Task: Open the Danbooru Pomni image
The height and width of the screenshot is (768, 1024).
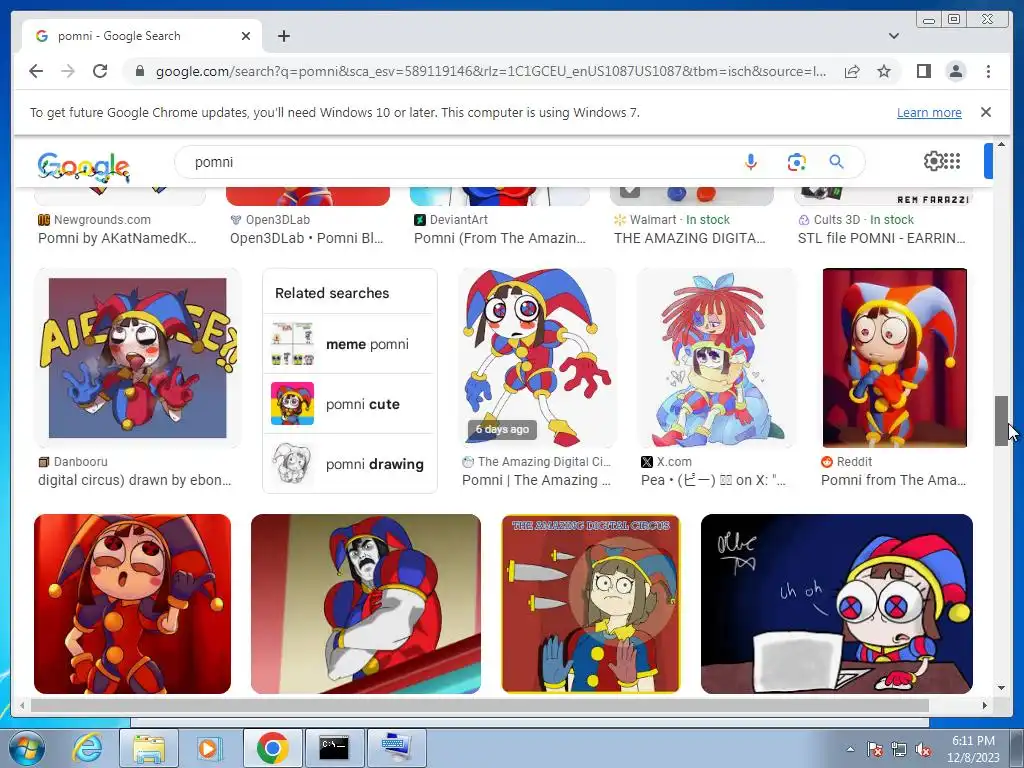Action: tap(137, 358)
